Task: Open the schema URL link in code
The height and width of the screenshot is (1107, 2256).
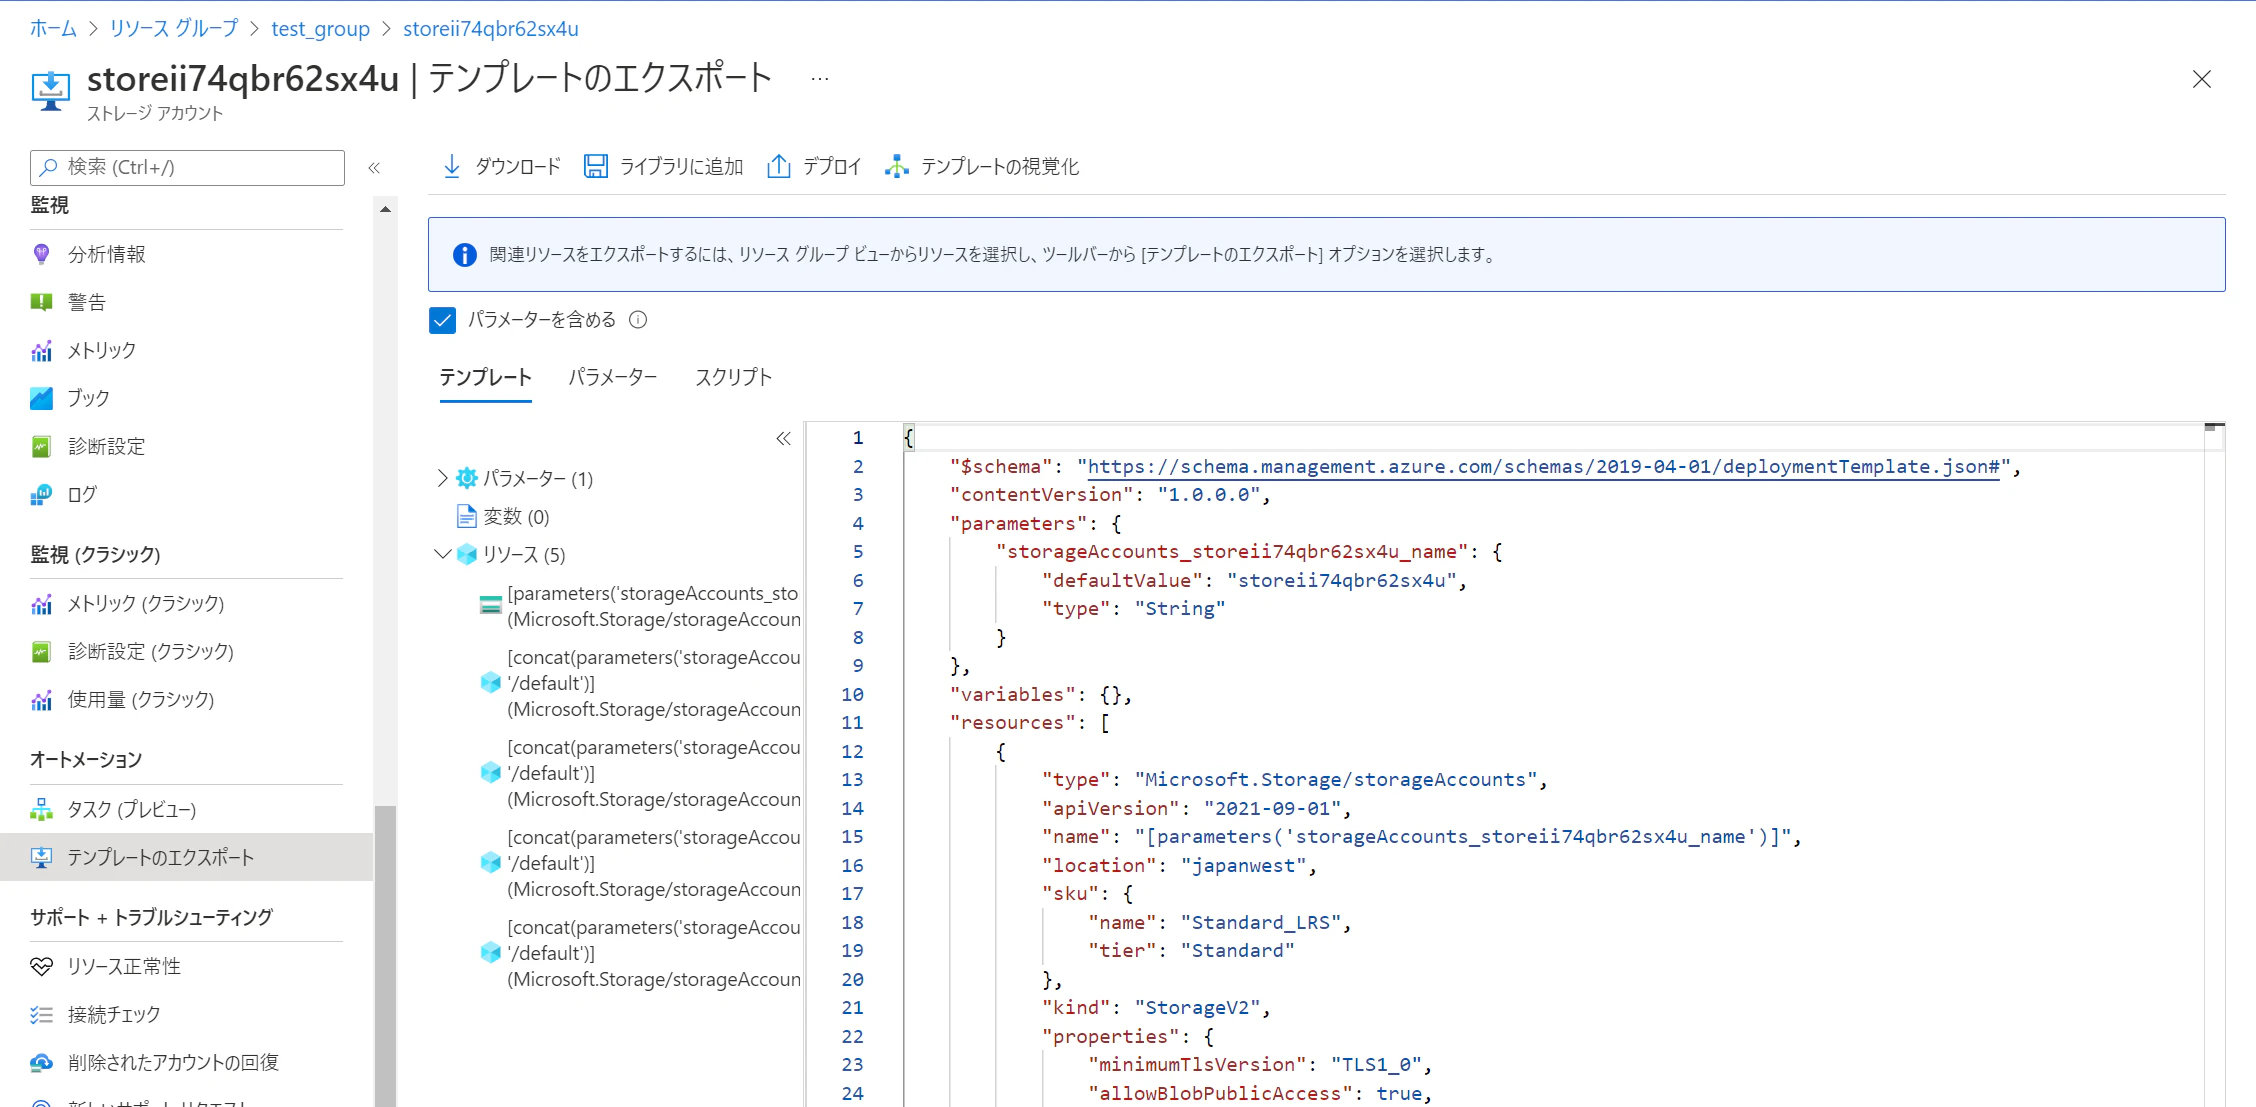Action: (1542, 467)
